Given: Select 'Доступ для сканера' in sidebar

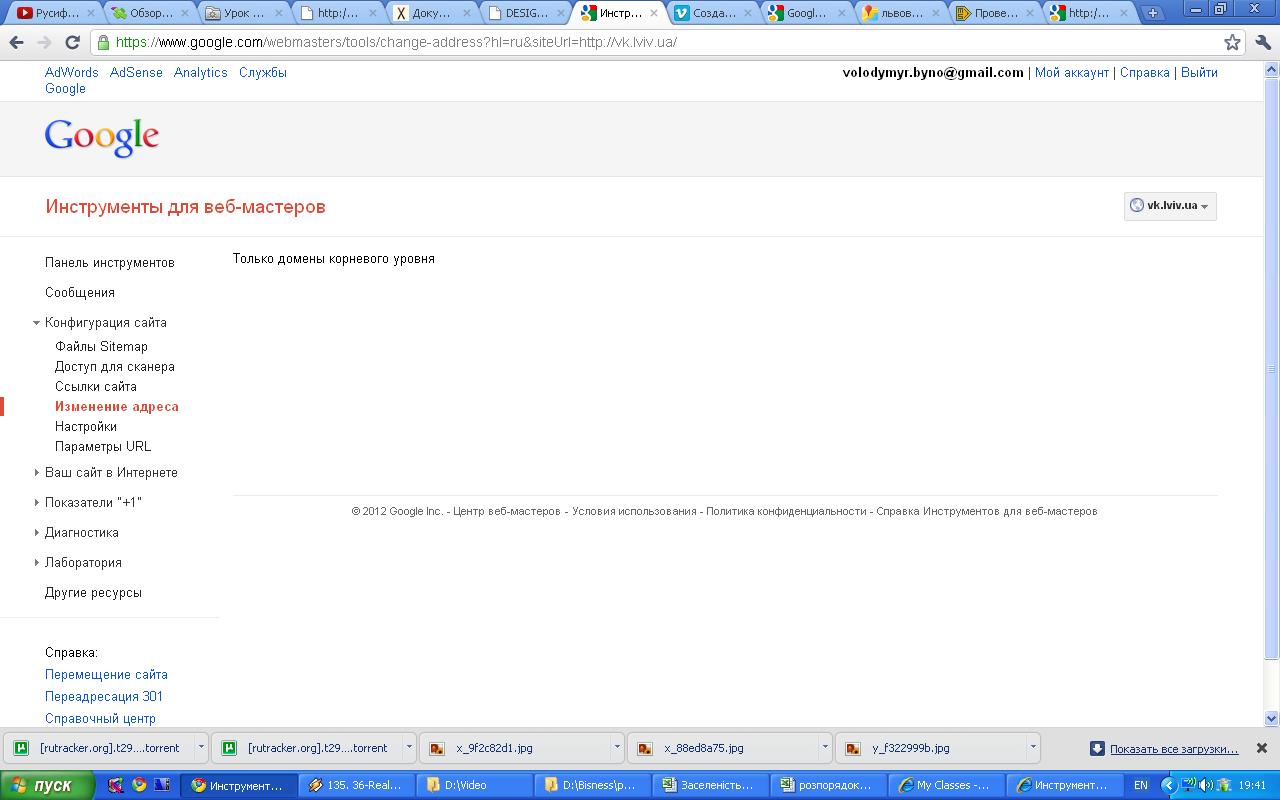Looking at the screenshot, I should (x=115, y=366).
